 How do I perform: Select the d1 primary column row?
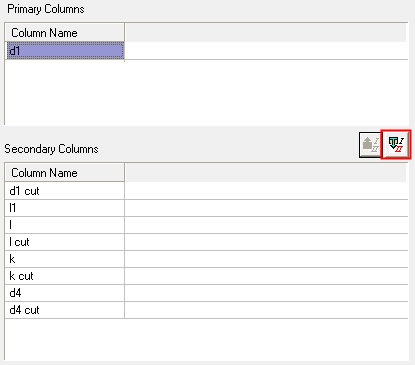pos(65,51)
